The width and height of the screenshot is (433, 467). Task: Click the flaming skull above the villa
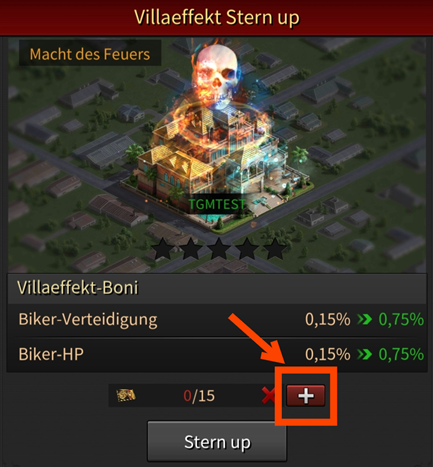(x=216, y=75)
